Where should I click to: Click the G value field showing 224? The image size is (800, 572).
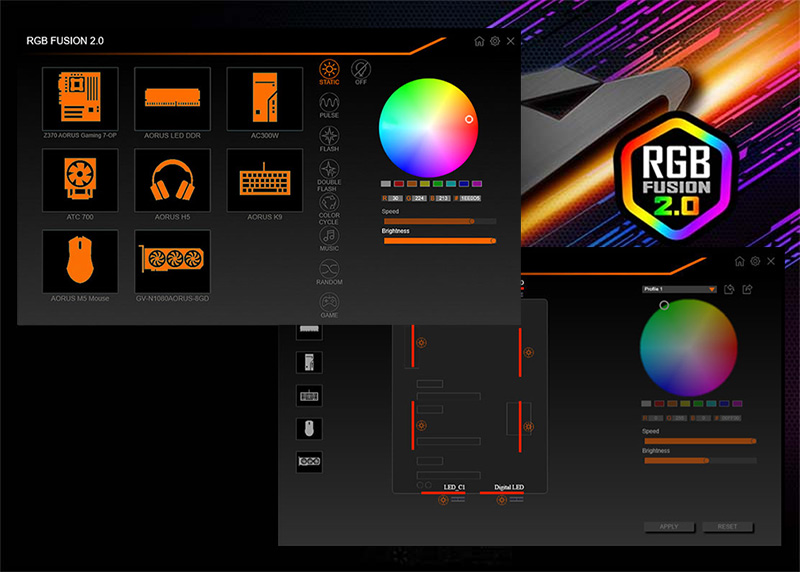[419, 198]
